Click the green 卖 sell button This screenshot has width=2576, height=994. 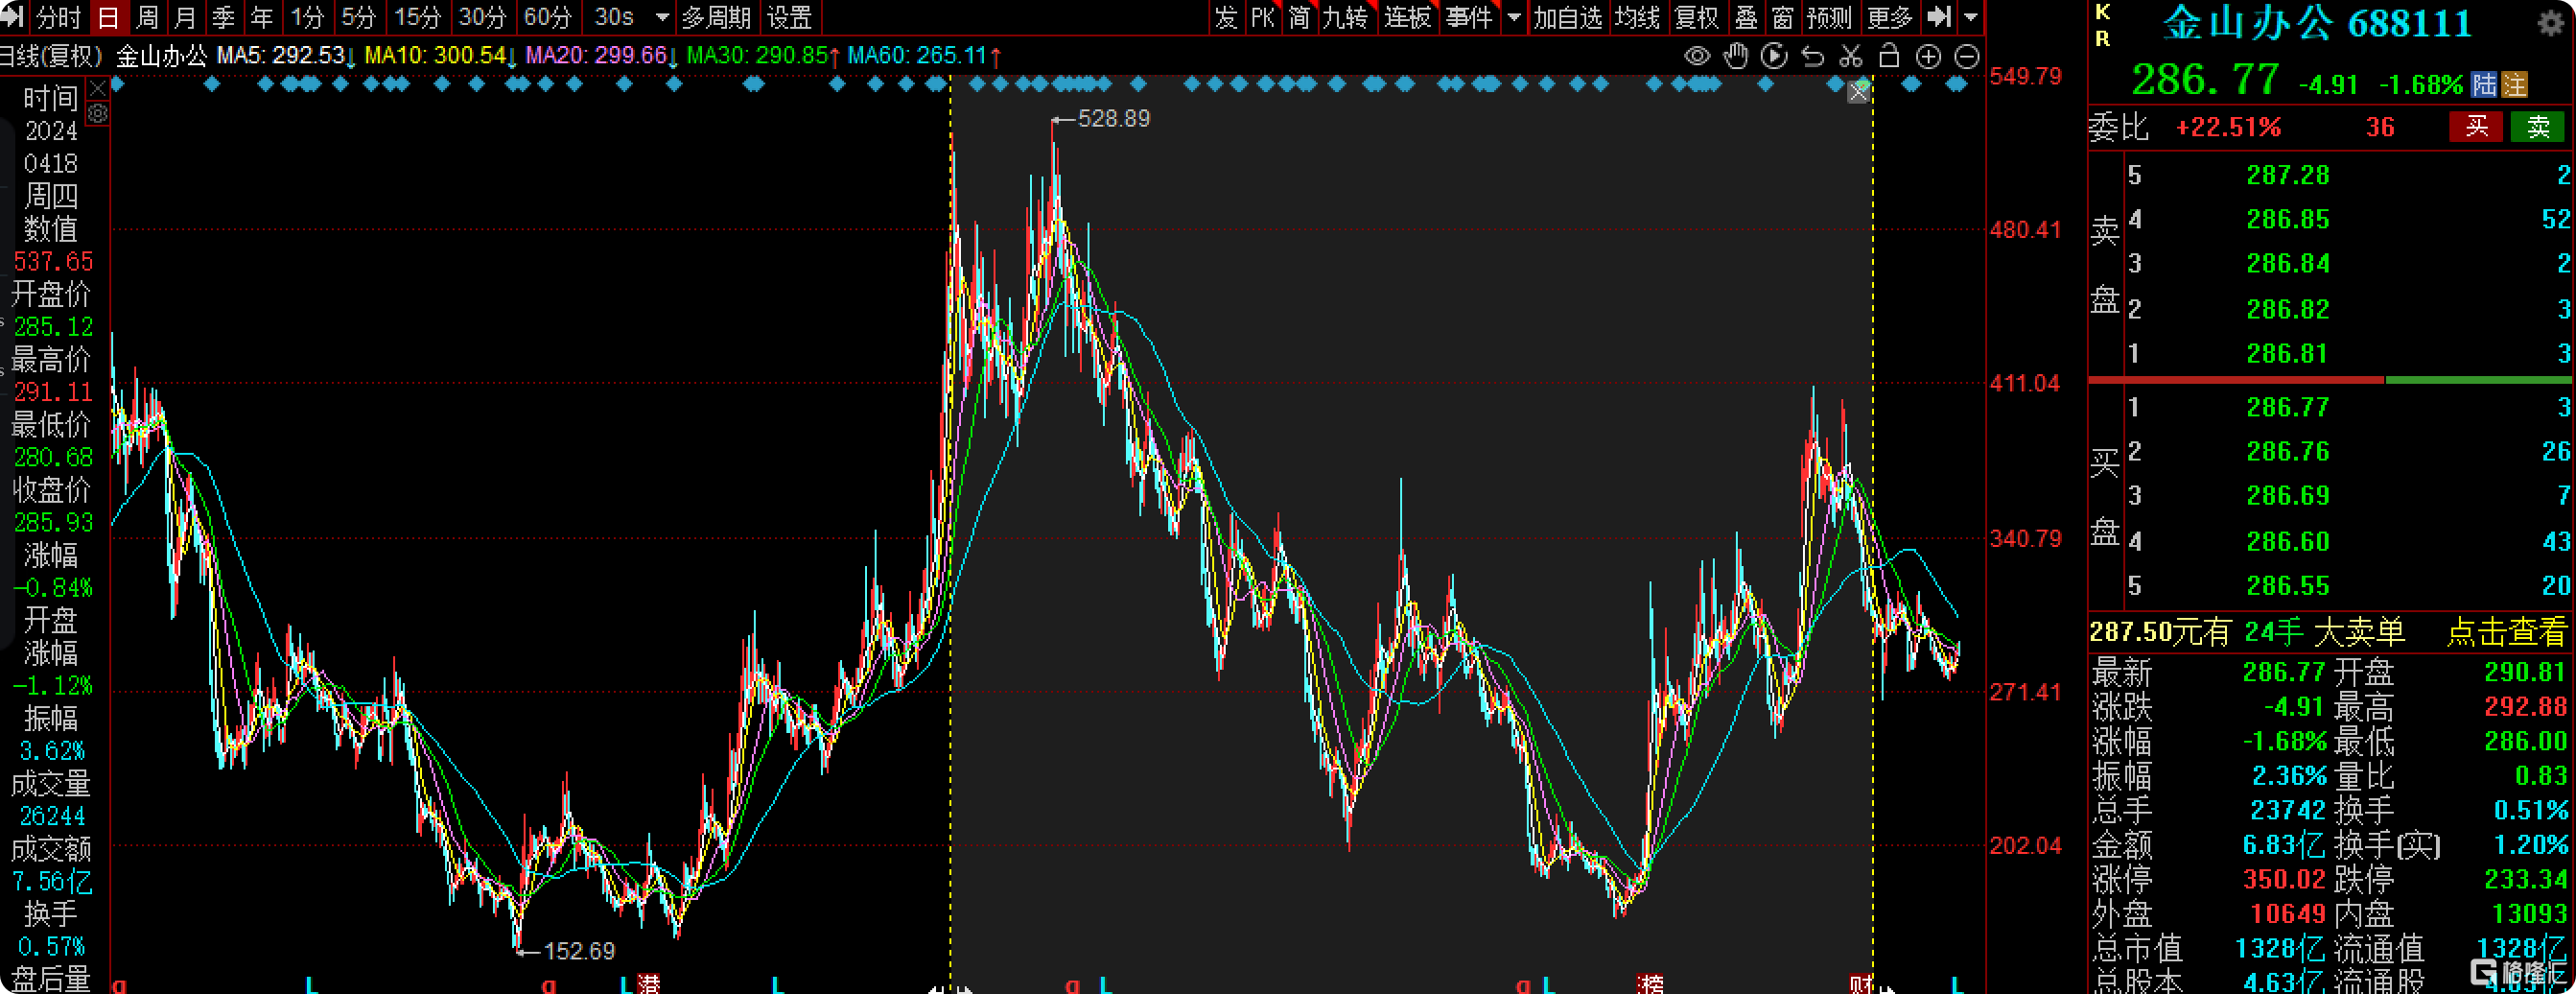2538,127
